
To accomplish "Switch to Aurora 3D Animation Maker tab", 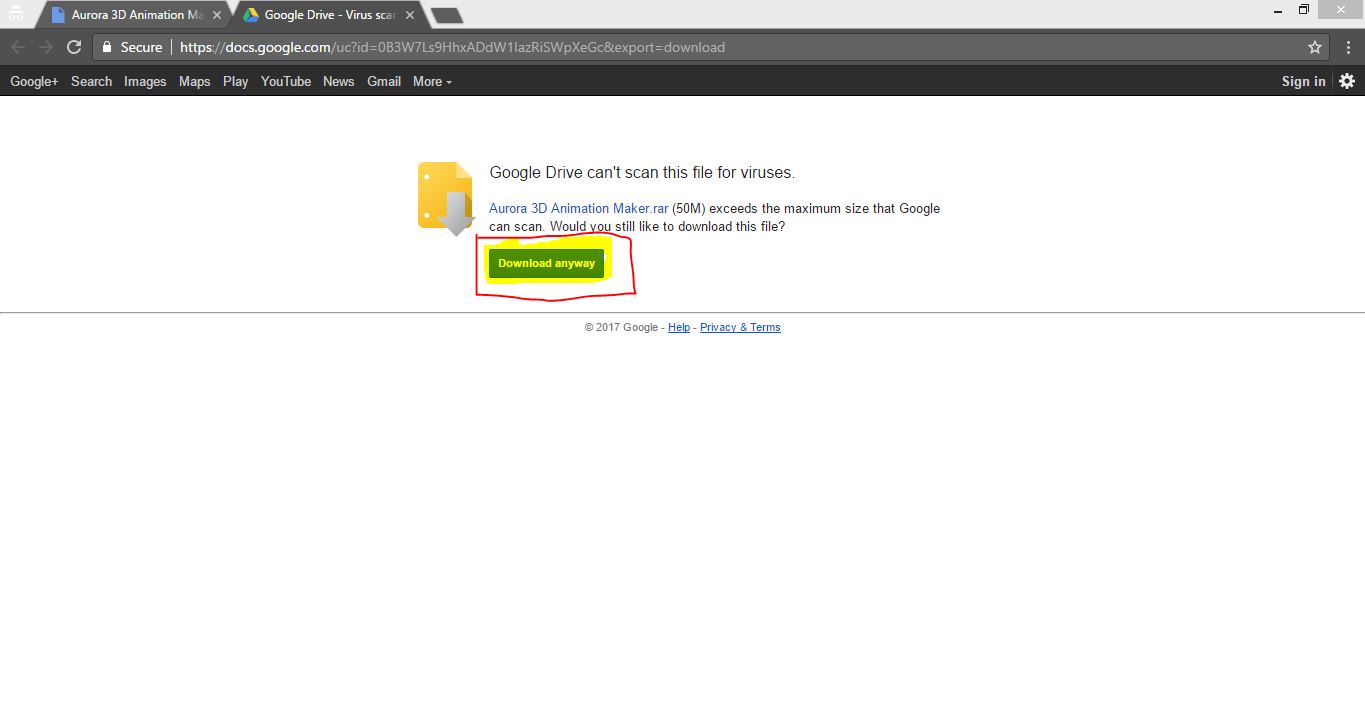I will click(x=136, y=15).
